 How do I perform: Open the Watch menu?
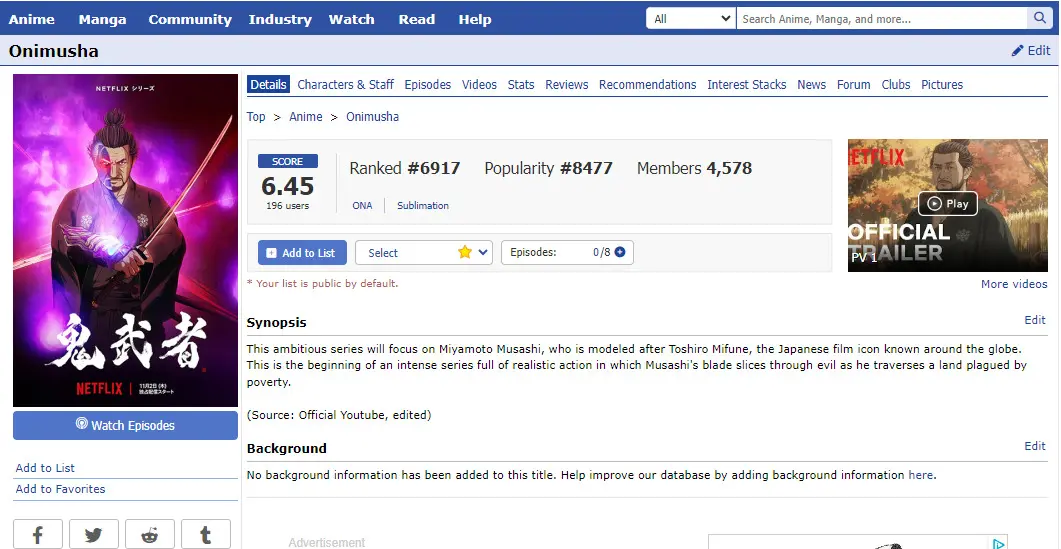(351, 19)
